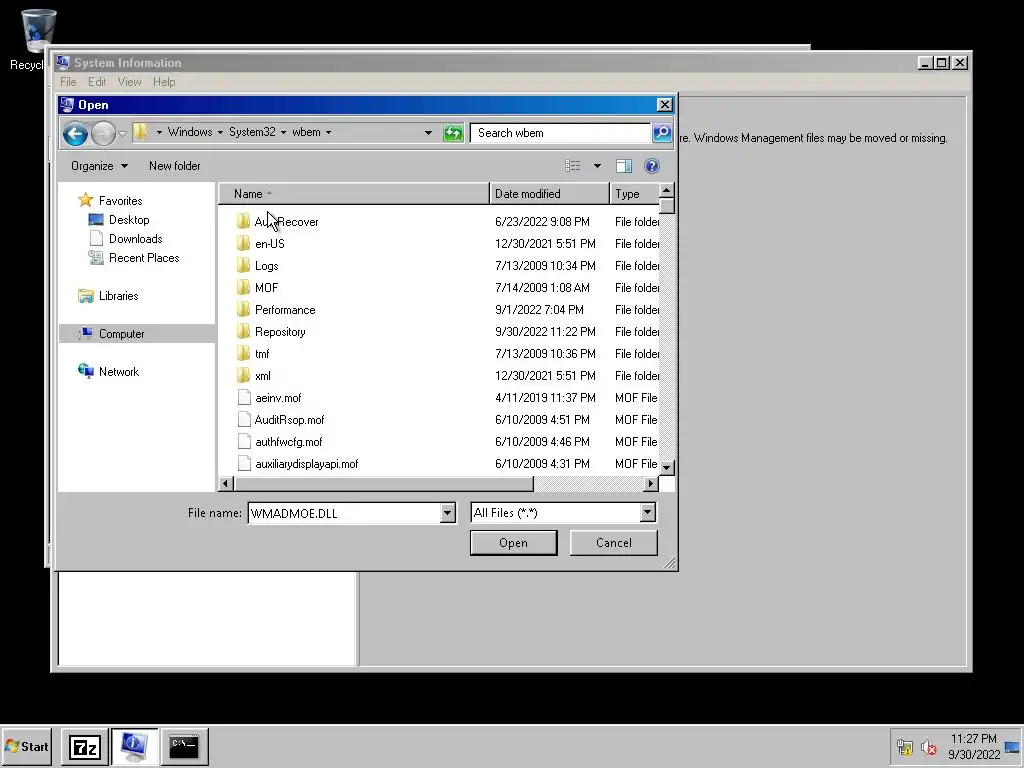Open the All Files (*.*) filter dropdown
This screenshot has height=768, width=1024.
[648, 513]
